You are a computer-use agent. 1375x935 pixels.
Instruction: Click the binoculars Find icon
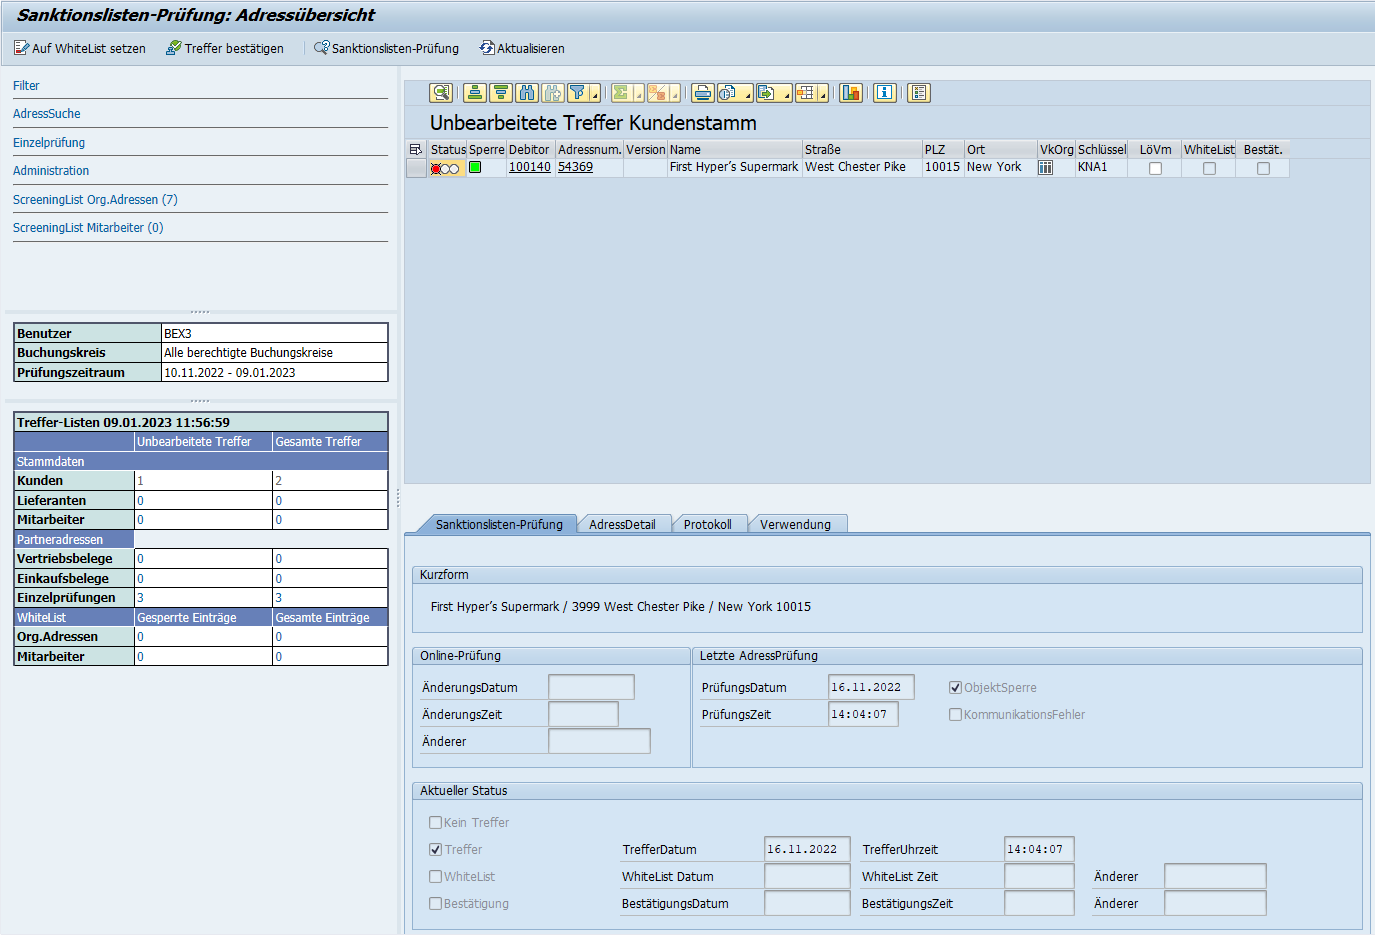pyautogui.click(x=527, y=93)
